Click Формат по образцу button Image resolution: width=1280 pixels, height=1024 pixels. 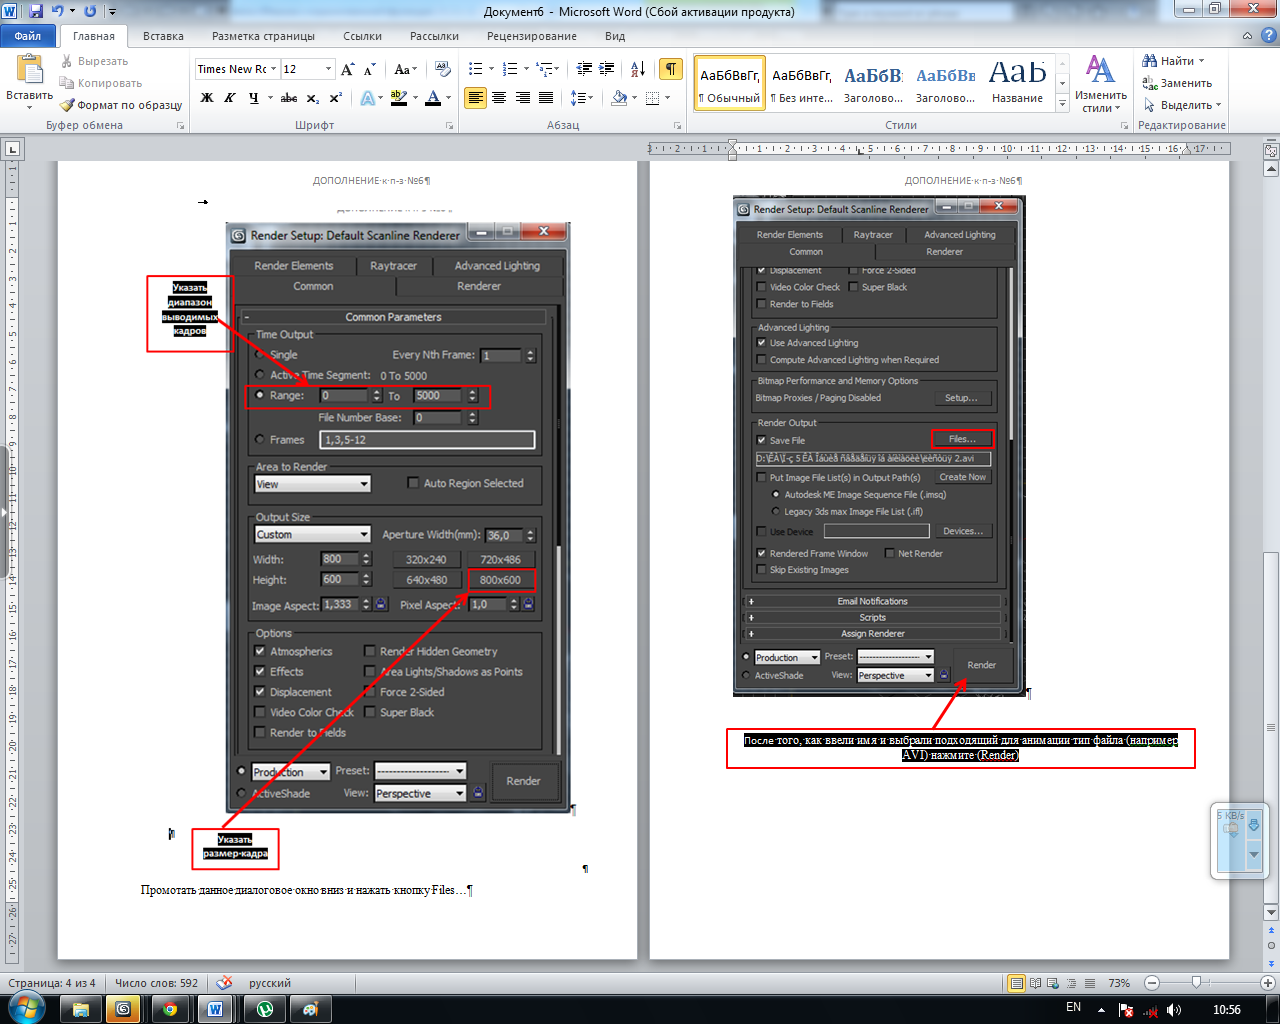coord(121,105)
